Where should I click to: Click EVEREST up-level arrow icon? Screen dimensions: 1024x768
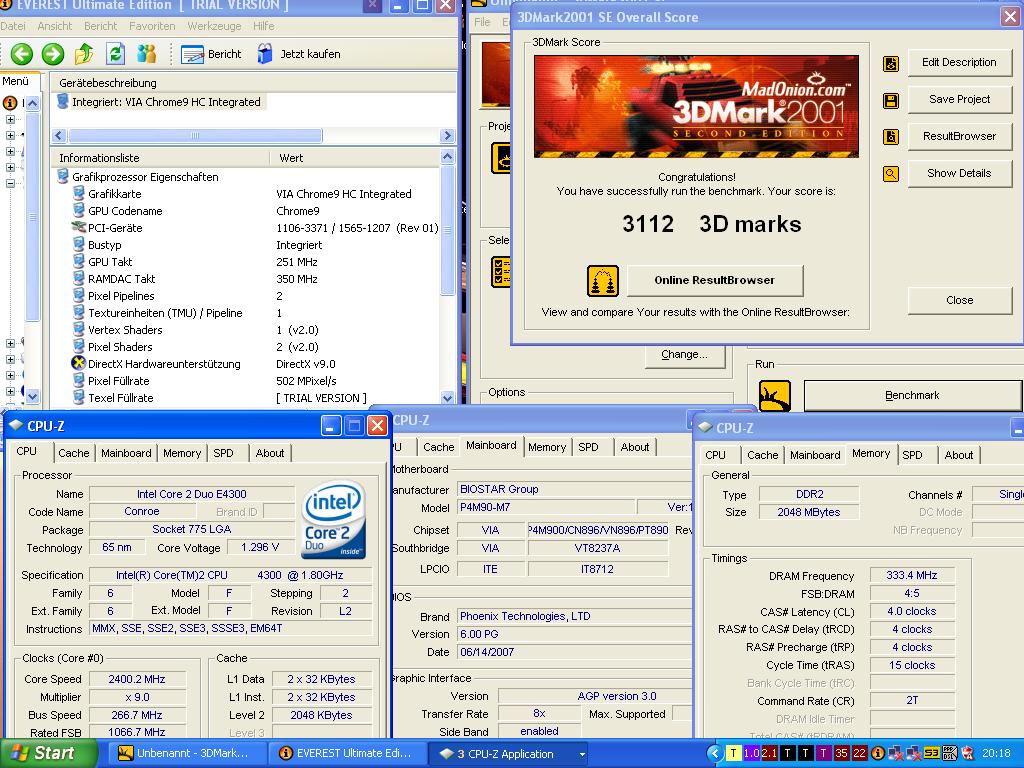click(x=84, y=54)
